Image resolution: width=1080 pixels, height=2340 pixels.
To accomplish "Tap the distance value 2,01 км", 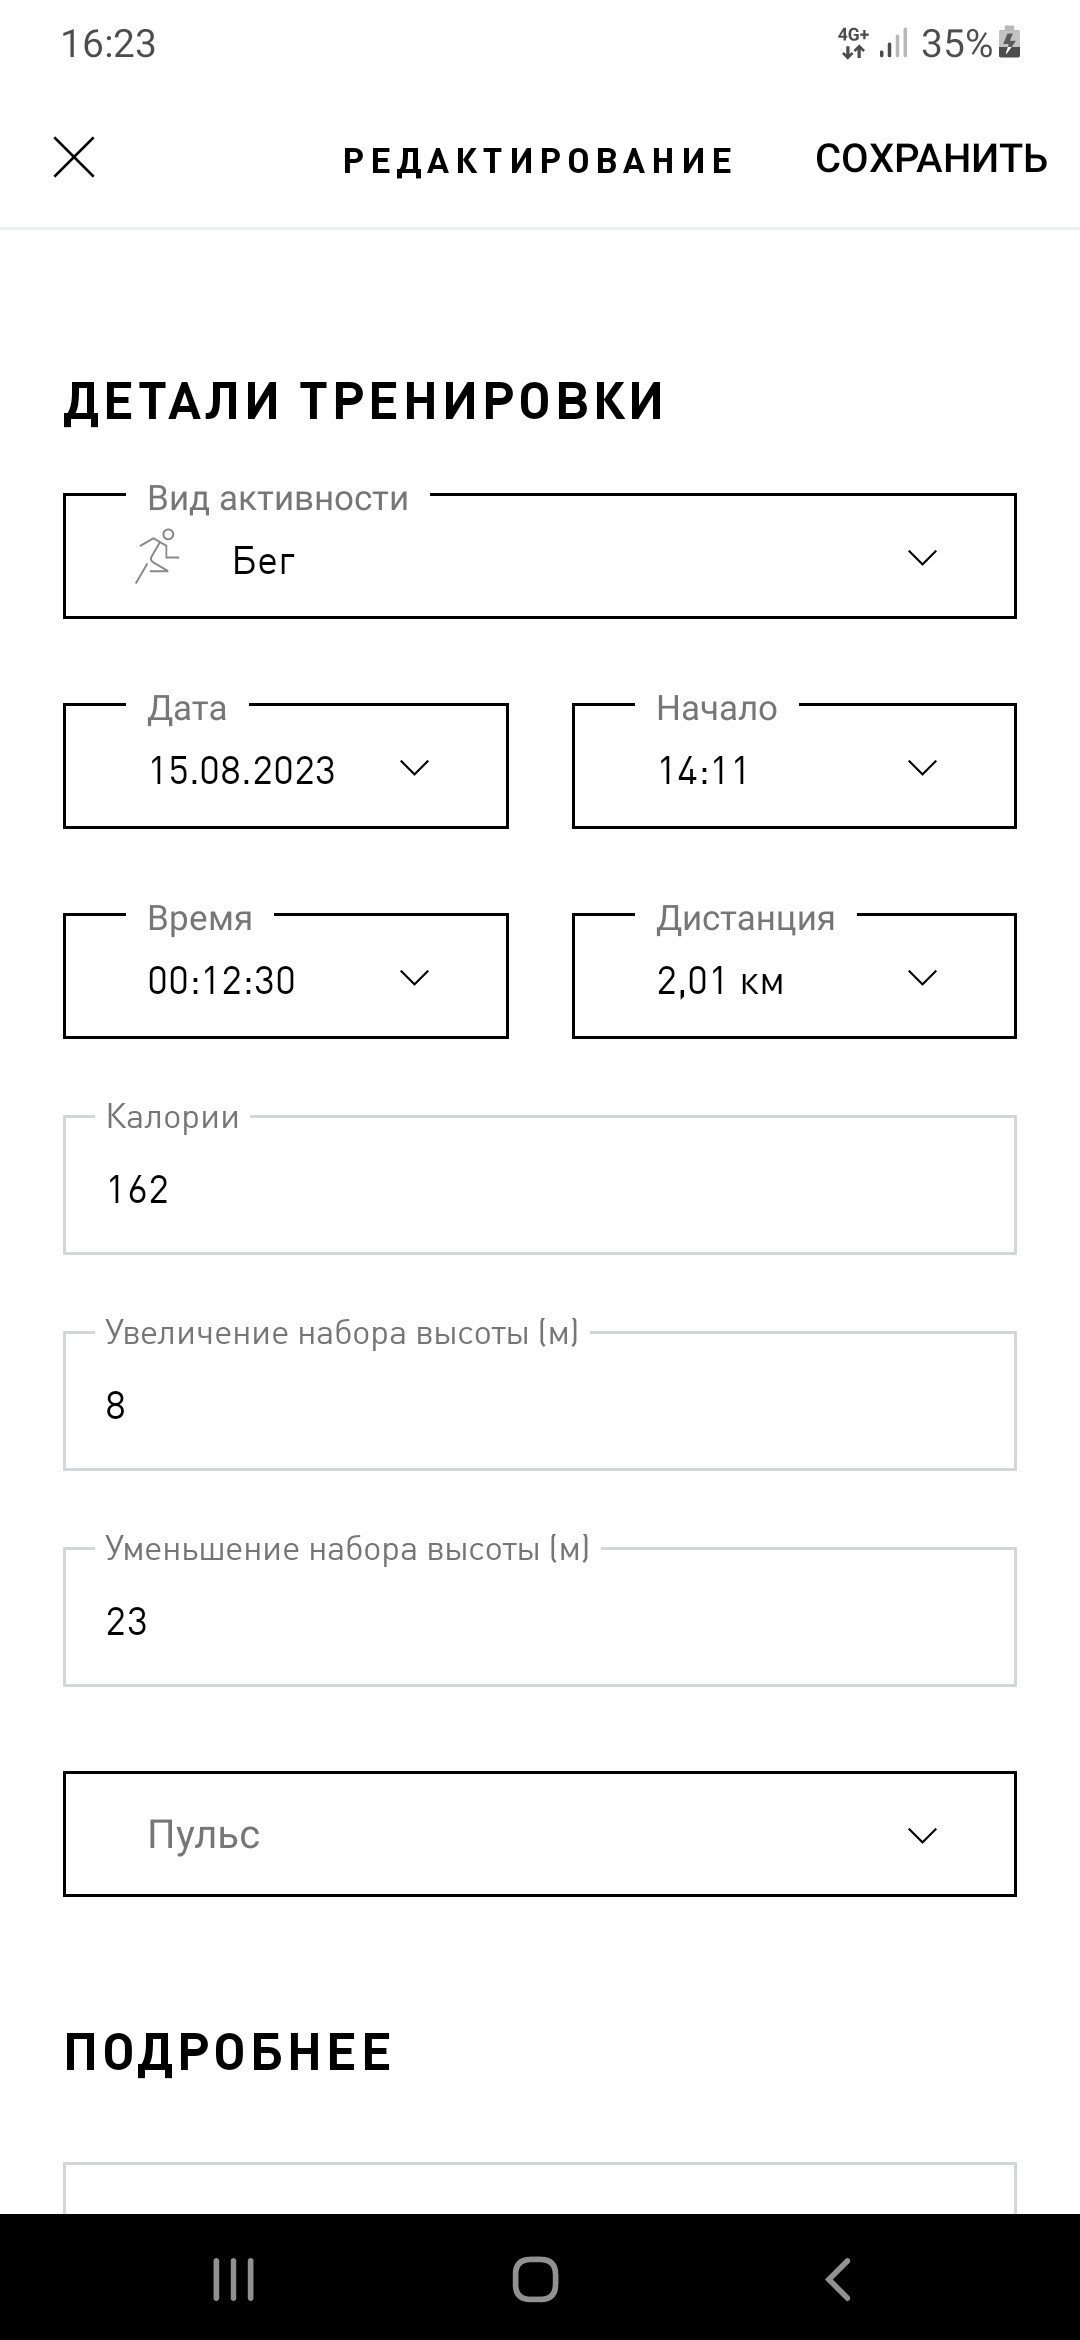I will click(720, 981).
